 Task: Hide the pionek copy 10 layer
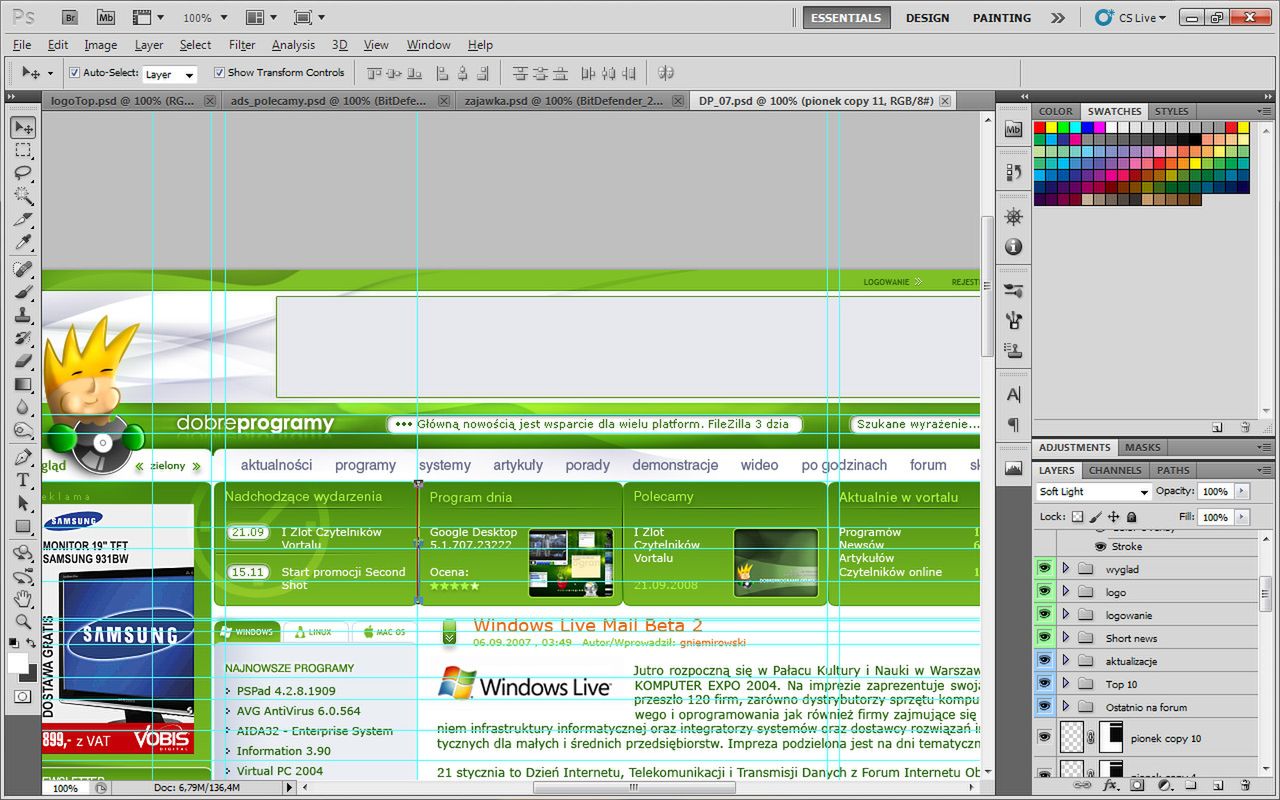(1045, 738)
